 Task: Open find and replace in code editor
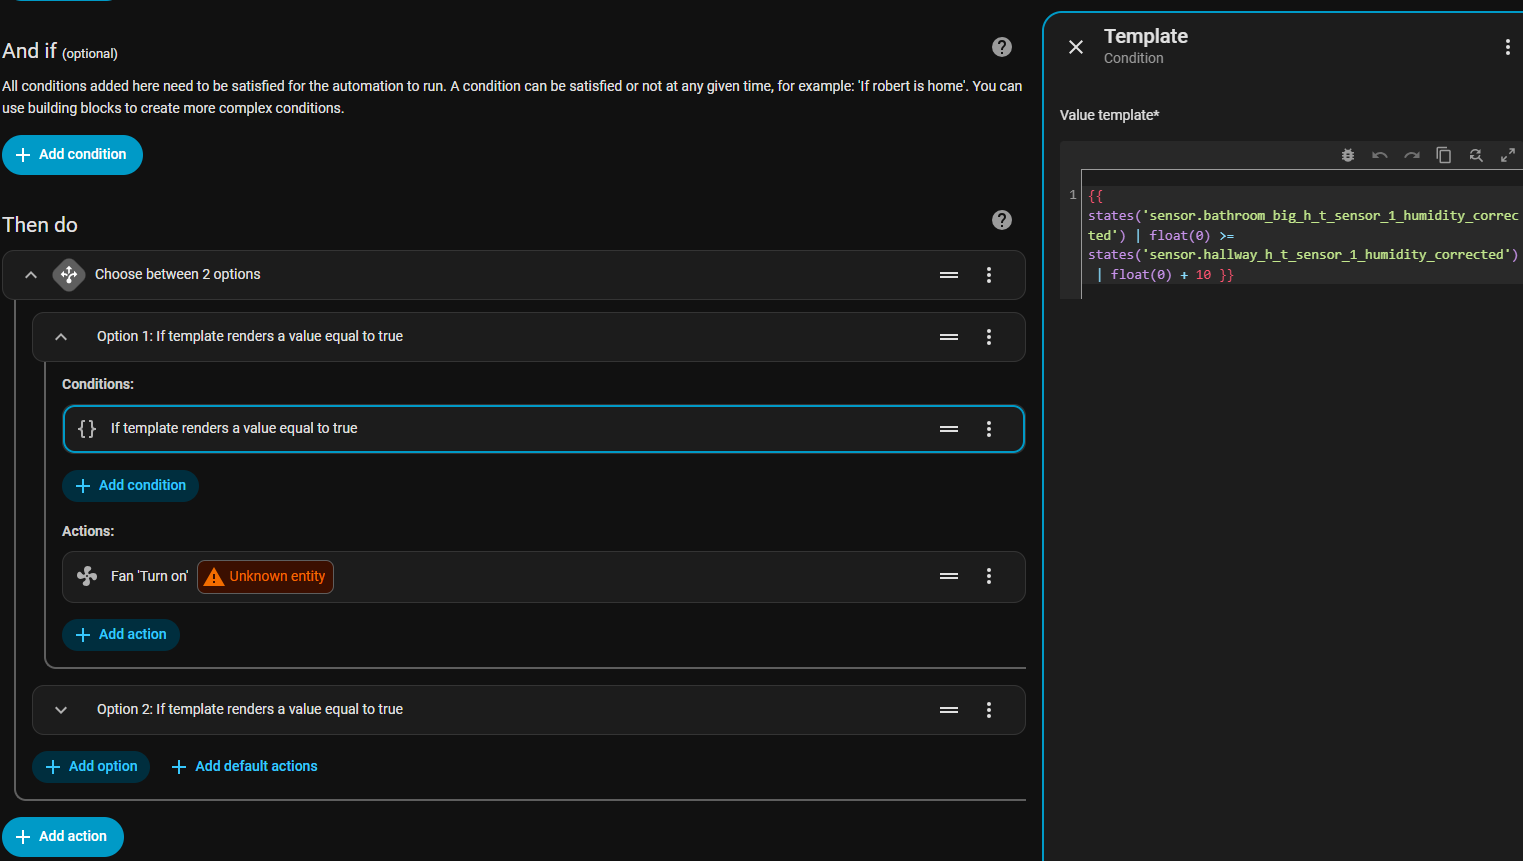pos(1475,155)
